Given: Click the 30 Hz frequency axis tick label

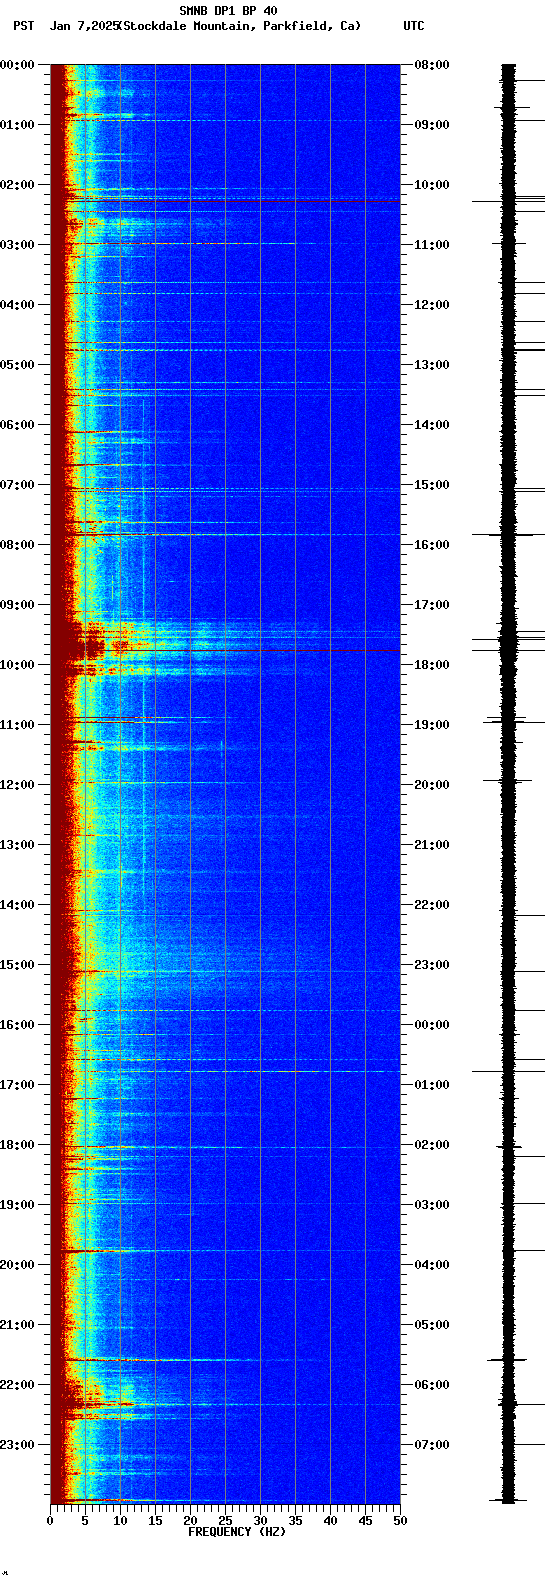Looking at the screenshot, I should pos(260,1521).
